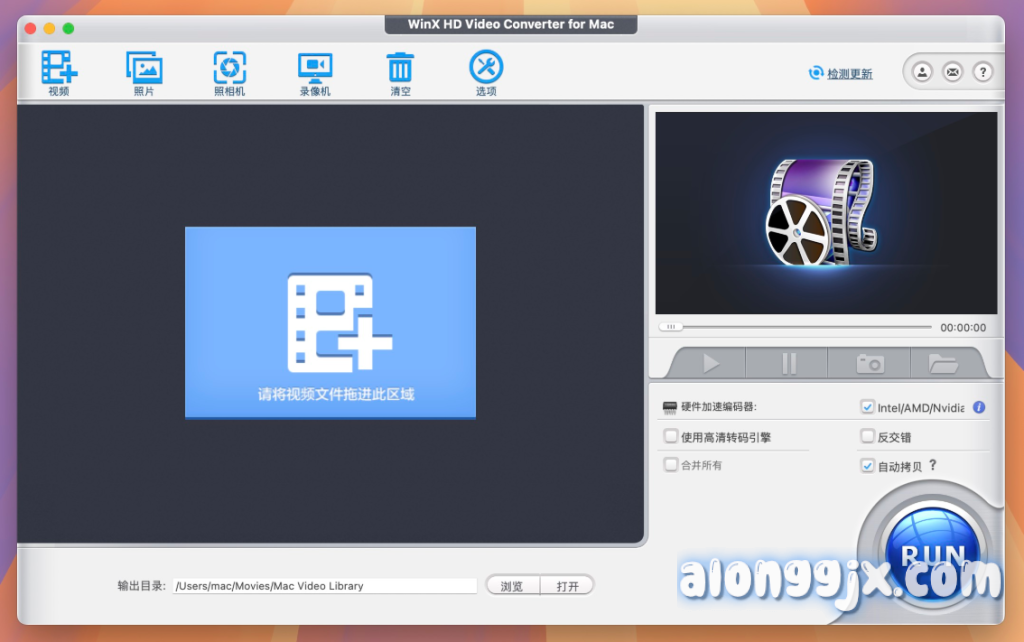Disable Intel/AMD/Nvidia hardware acceleration checkbox
This screenshot has width=1024, height=642.
(868, 407)
